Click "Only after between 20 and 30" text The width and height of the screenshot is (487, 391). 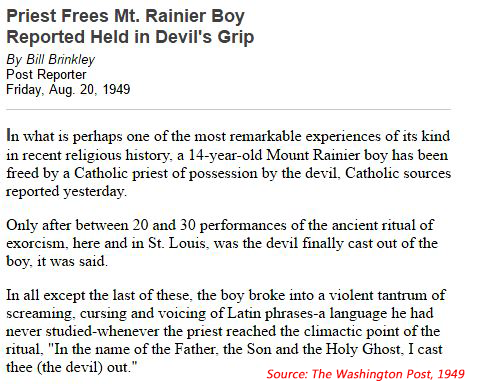(101, 225)
